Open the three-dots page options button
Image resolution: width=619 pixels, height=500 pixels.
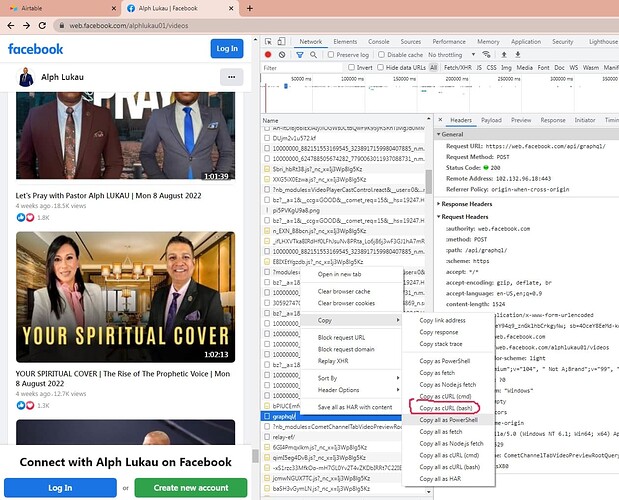[x=232, y=77]
